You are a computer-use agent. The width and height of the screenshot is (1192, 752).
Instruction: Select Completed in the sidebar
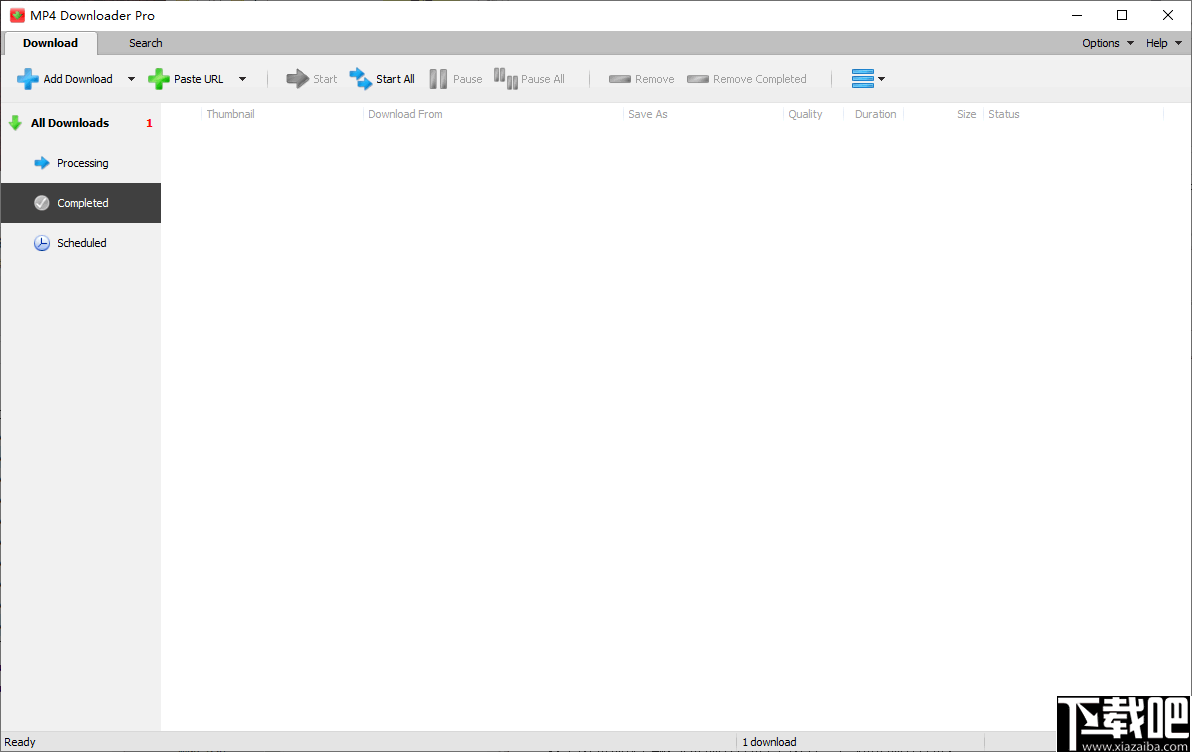[x=81, y=203]
